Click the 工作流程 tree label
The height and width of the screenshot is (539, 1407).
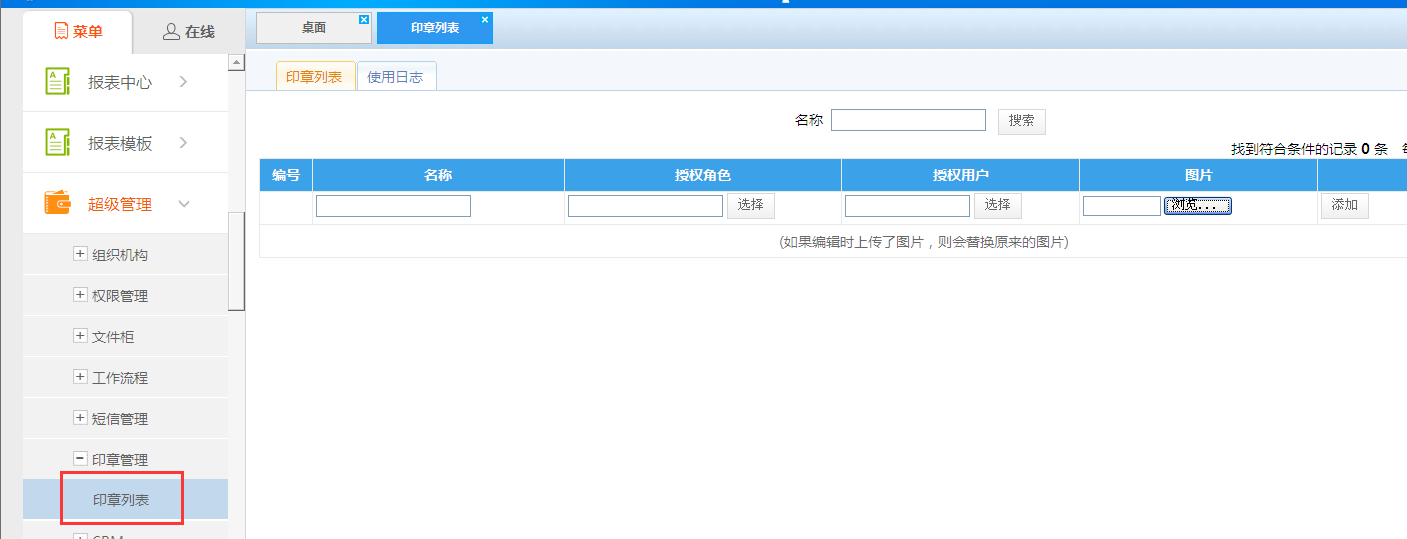[x=120, y=378]
